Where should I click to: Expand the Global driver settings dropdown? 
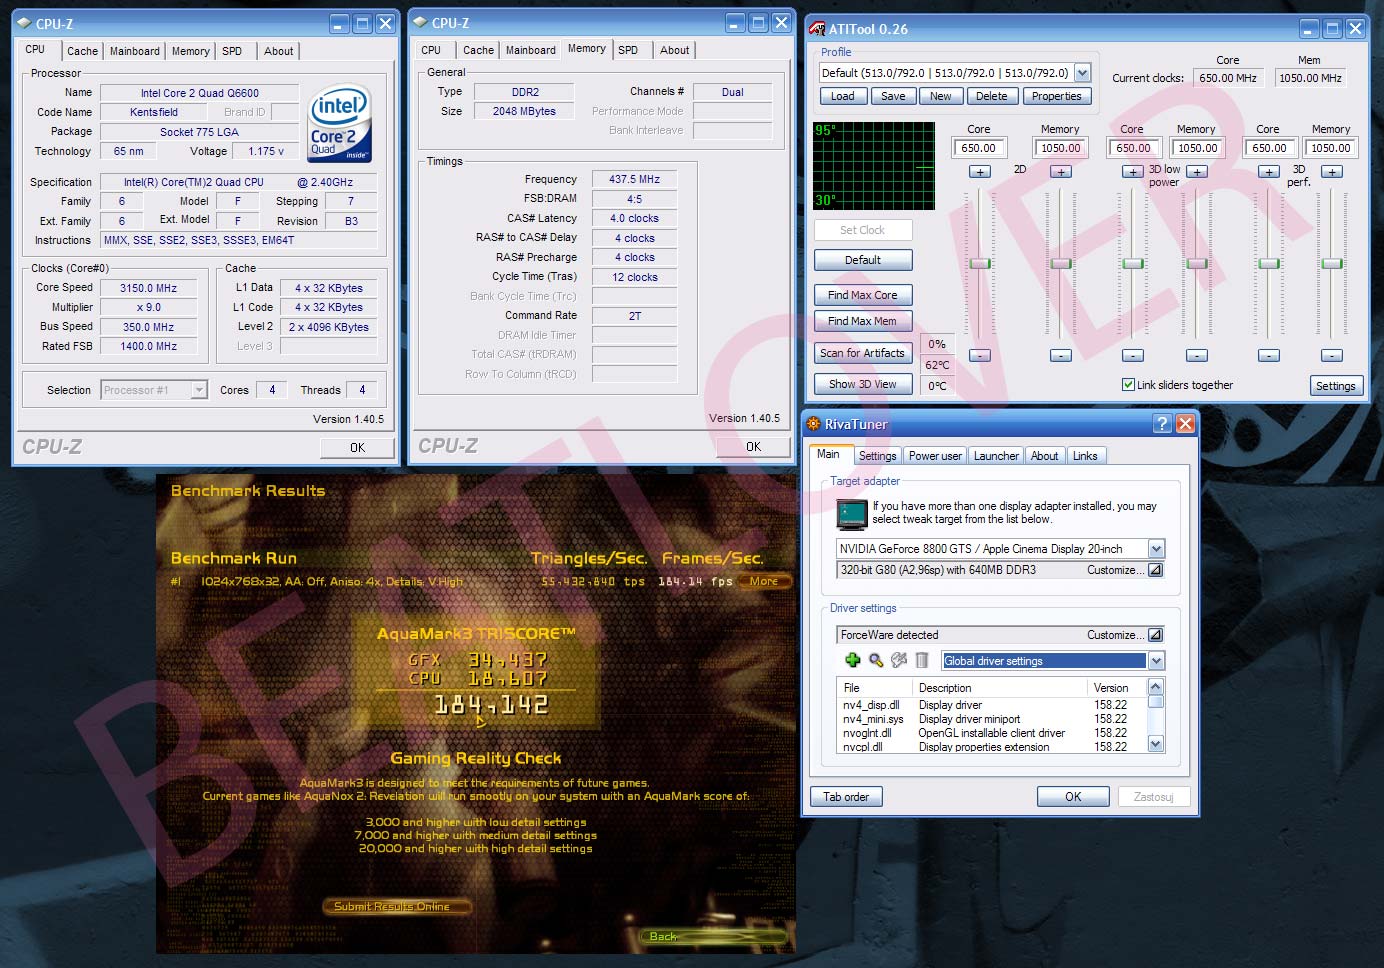click(1157, 661)
